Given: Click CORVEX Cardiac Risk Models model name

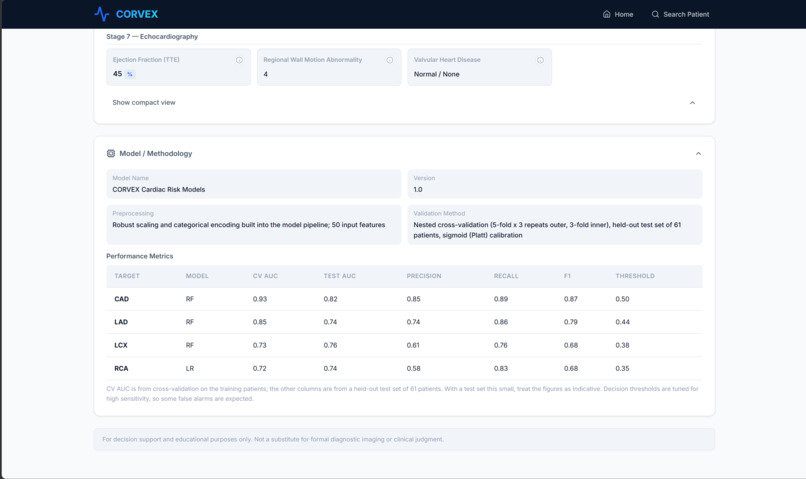Looking at the screenshot, I should (x=159, y=189).
